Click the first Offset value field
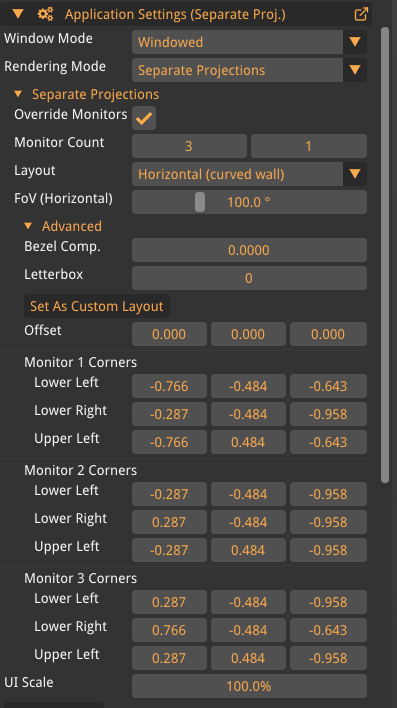This screenshot has height=708, width=397. coord(169,334)
